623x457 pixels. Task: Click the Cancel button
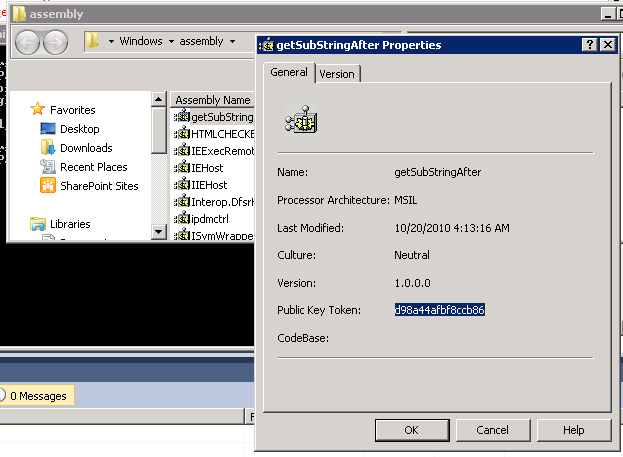pos(493,430)
